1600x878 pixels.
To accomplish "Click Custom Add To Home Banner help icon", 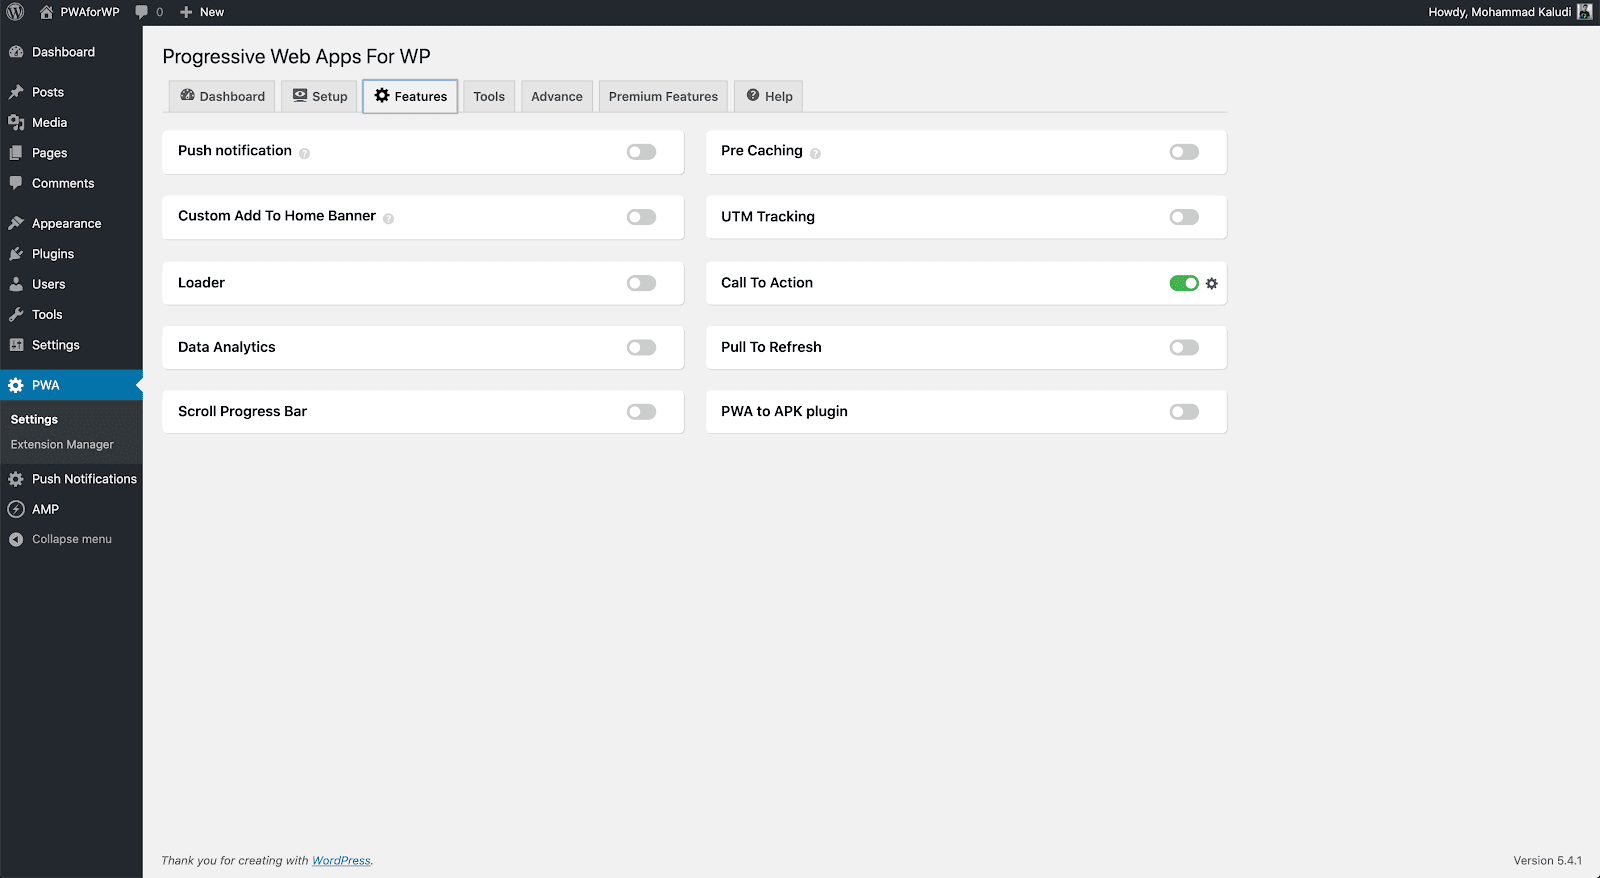I will [x=388, y=218].
